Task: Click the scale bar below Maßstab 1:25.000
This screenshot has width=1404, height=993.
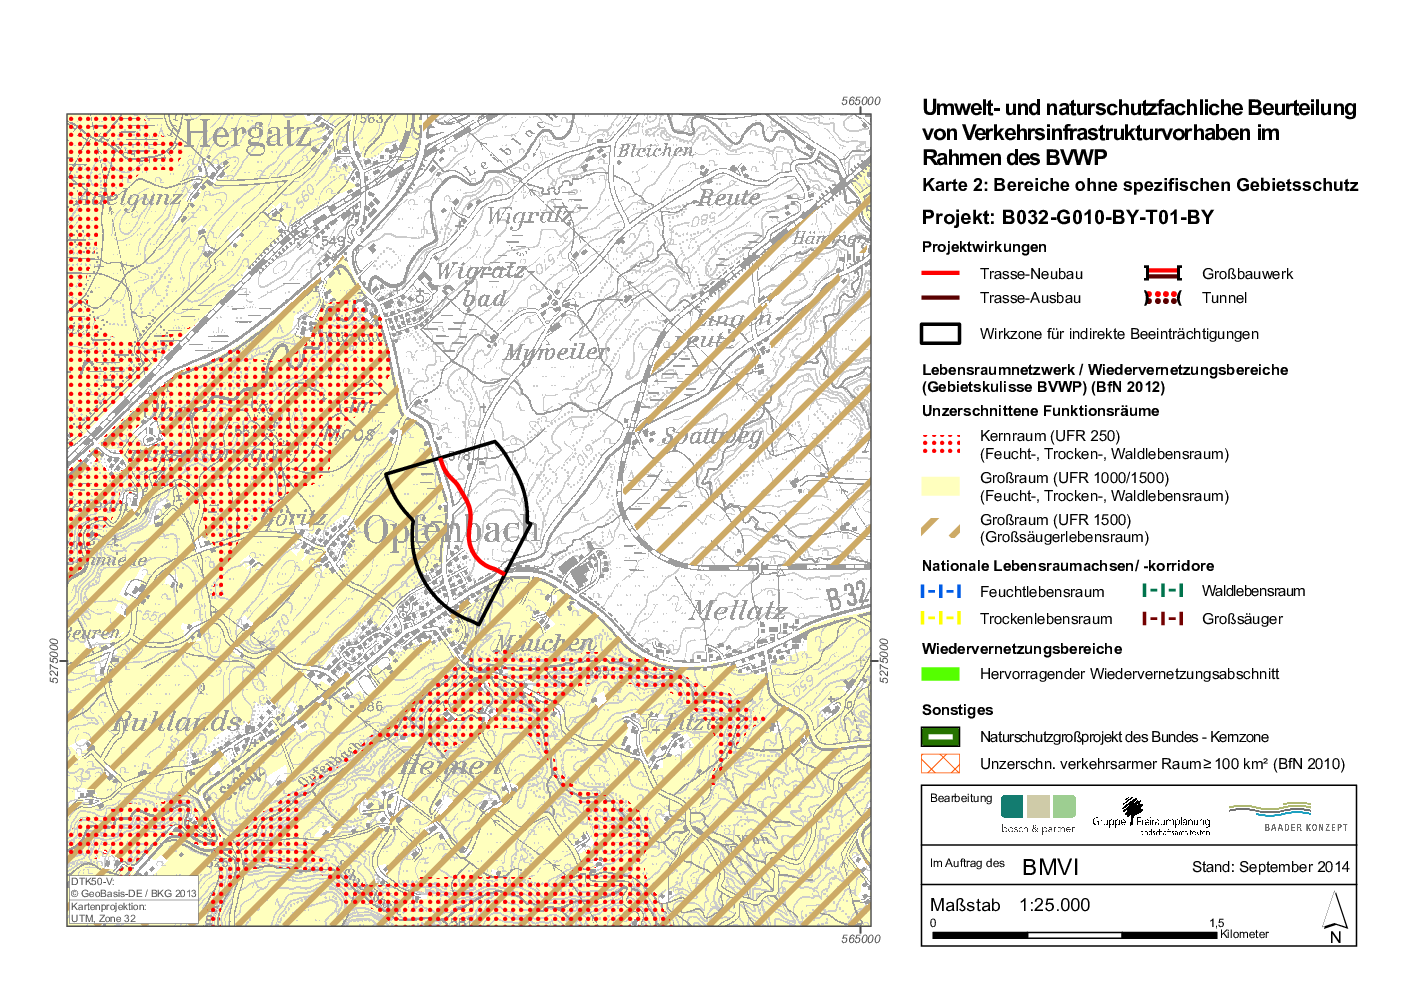Action: 1074,934
